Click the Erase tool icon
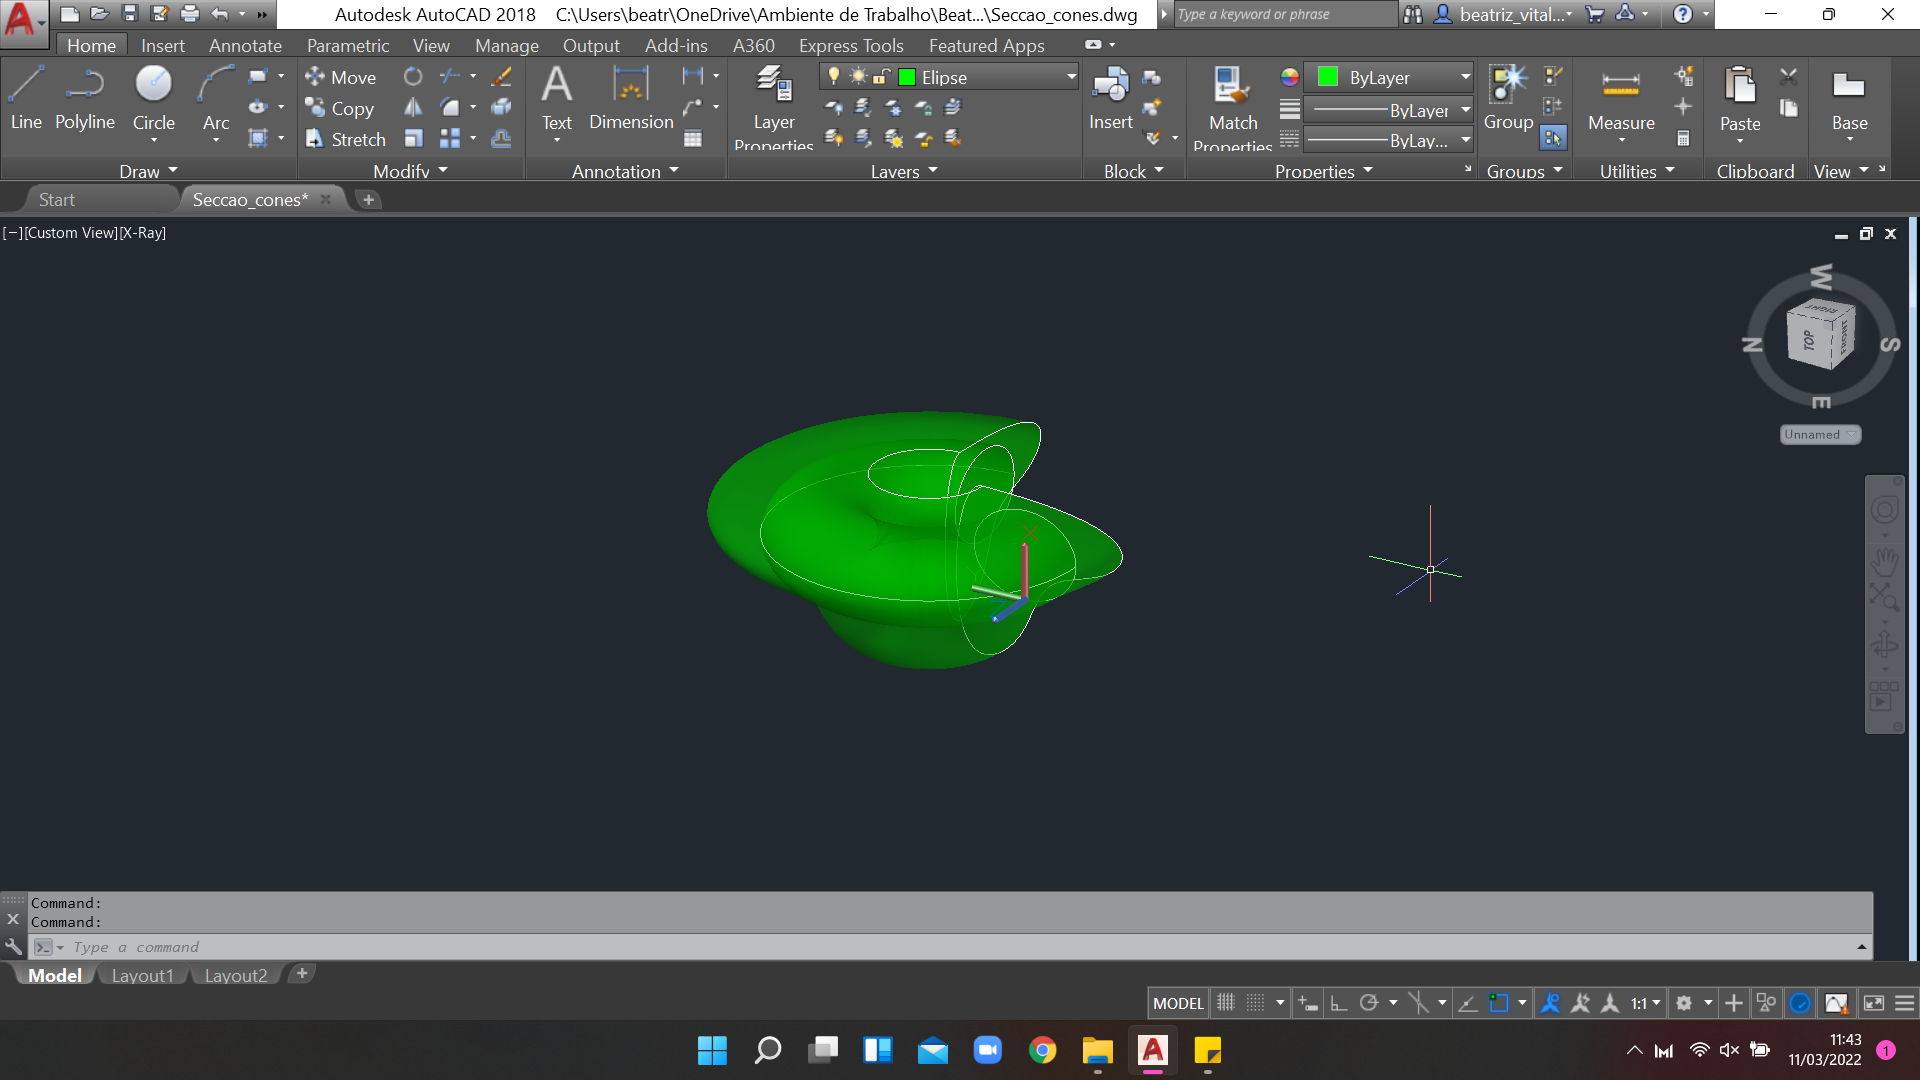The image size is (1920, 1080). 501,76
